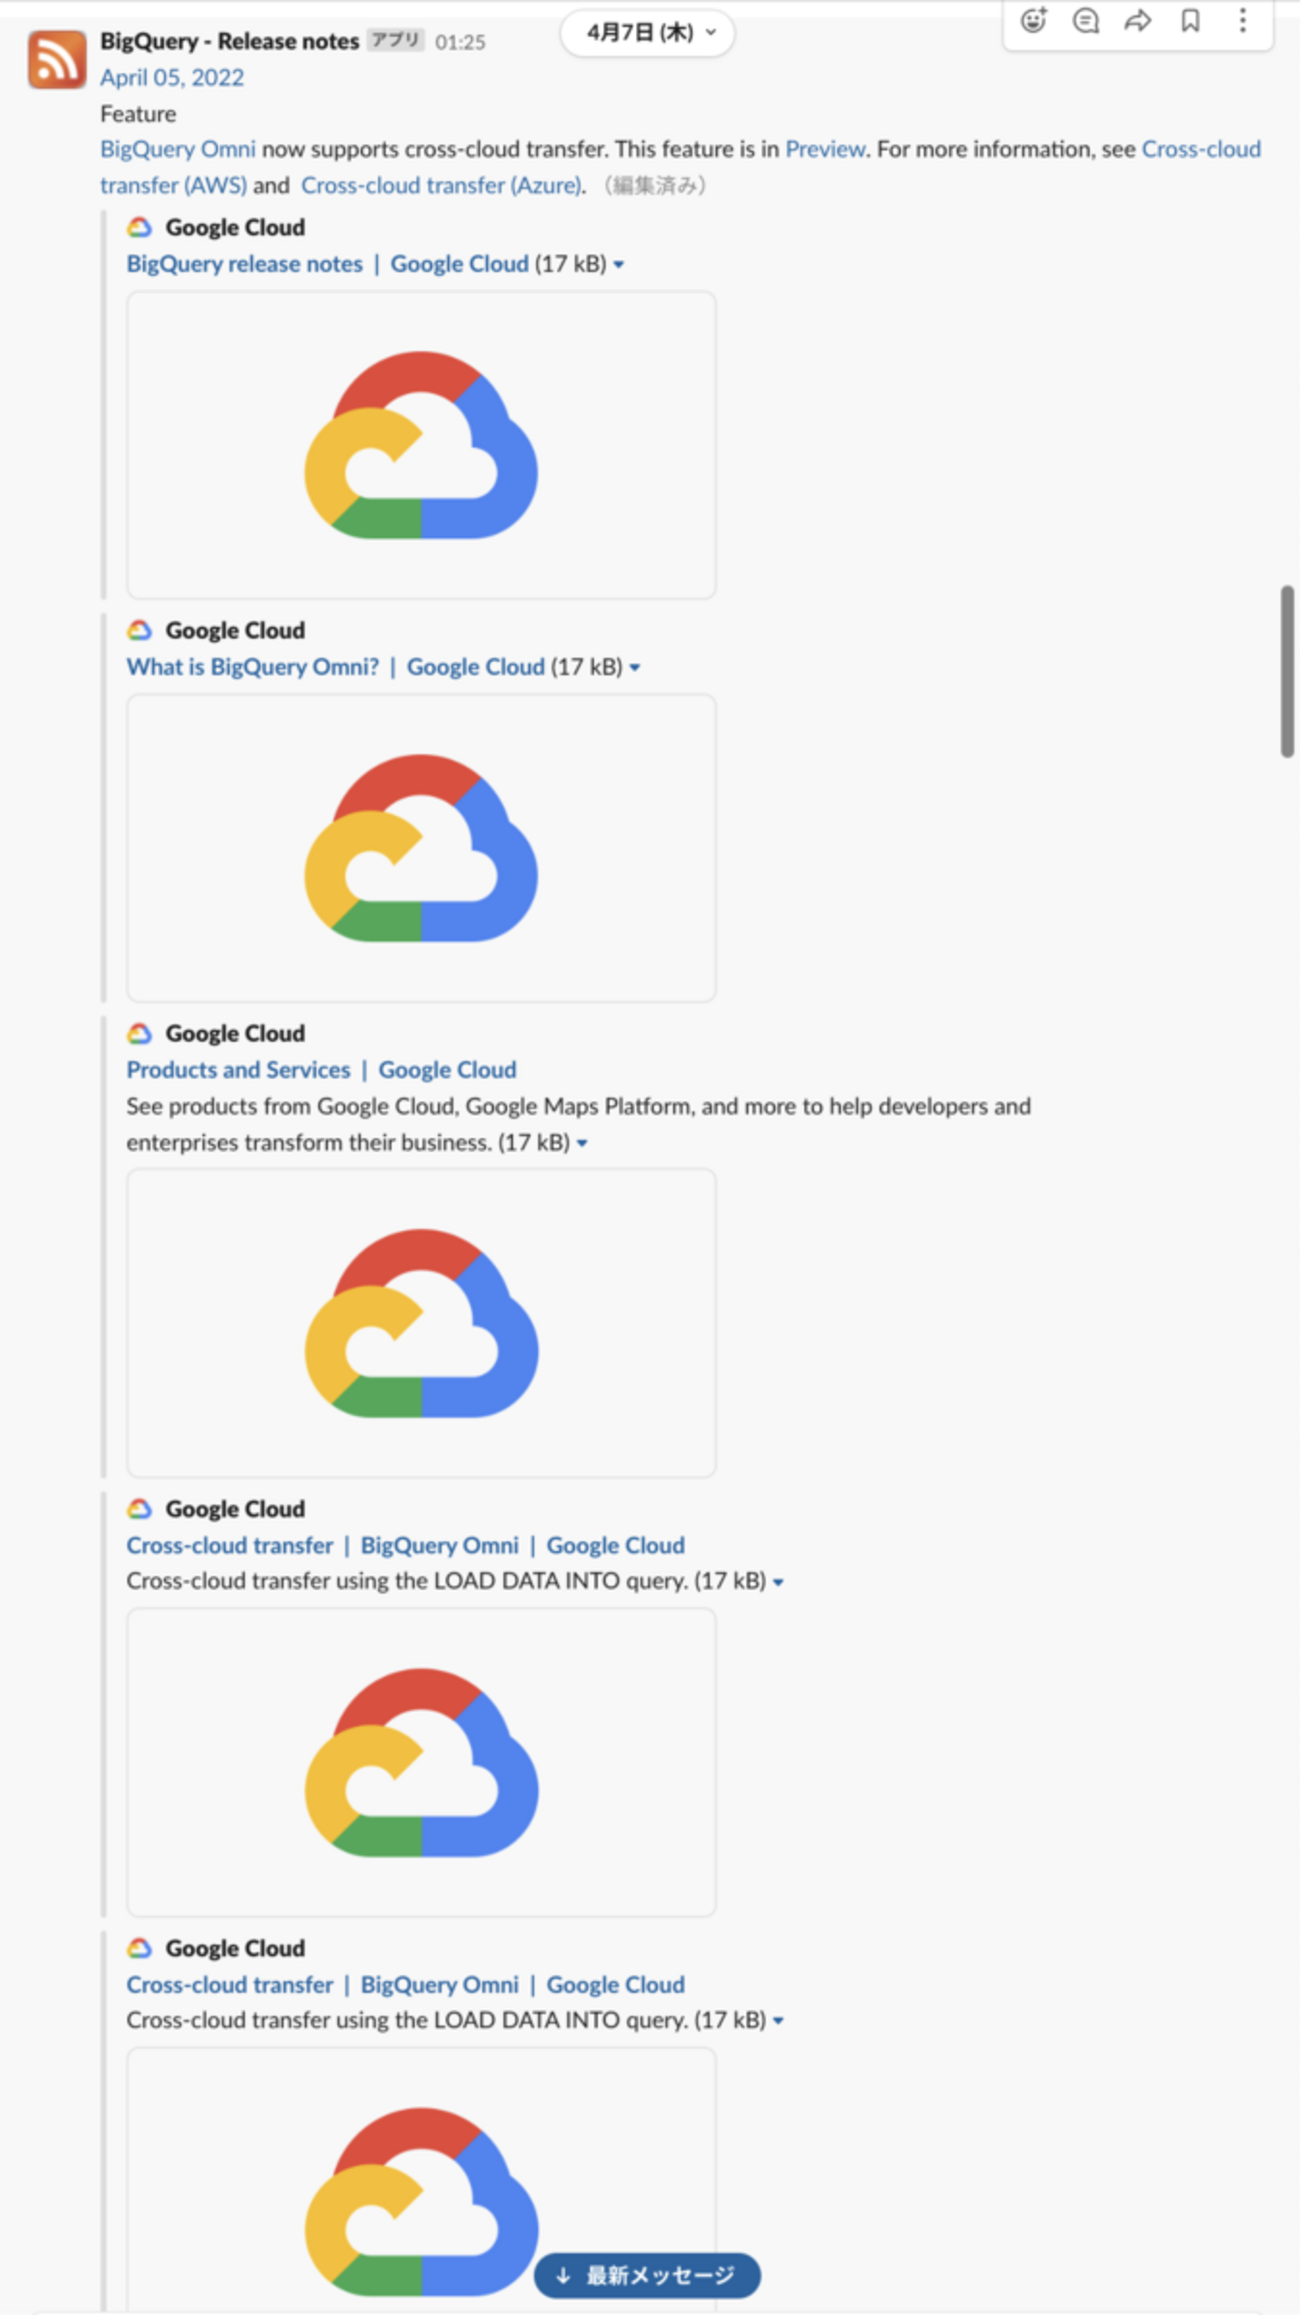Collapse the Products and Services preview image
Viewport: 1300px width, 2315px height.
click(582, 1143)
